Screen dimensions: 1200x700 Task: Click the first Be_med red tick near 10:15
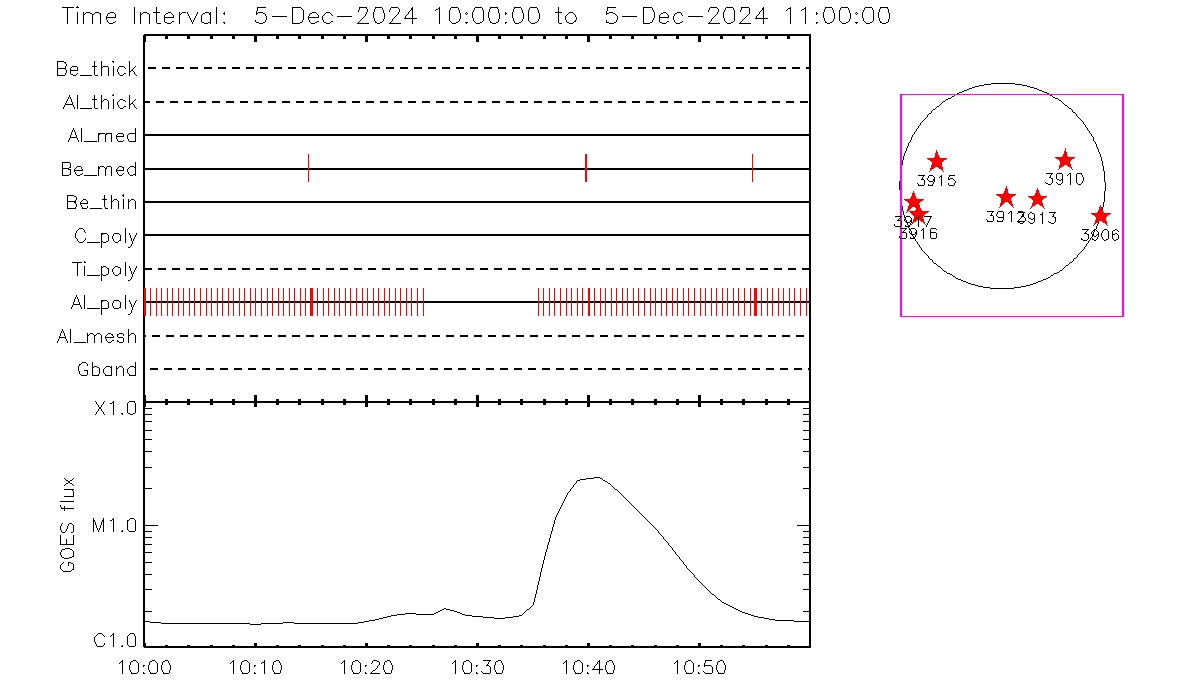pos(309,168)
